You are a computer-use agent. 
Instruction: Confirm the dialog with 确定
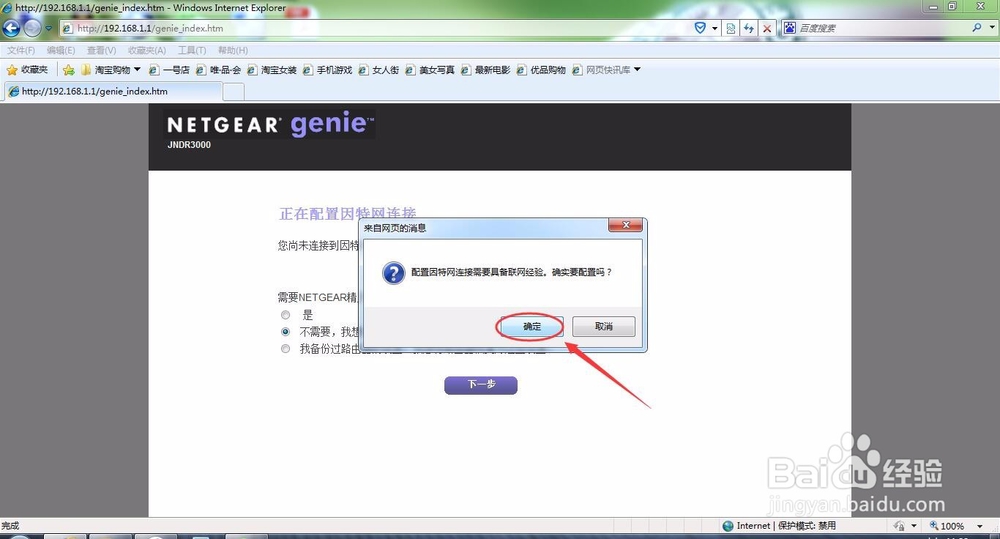coord(531,327)
